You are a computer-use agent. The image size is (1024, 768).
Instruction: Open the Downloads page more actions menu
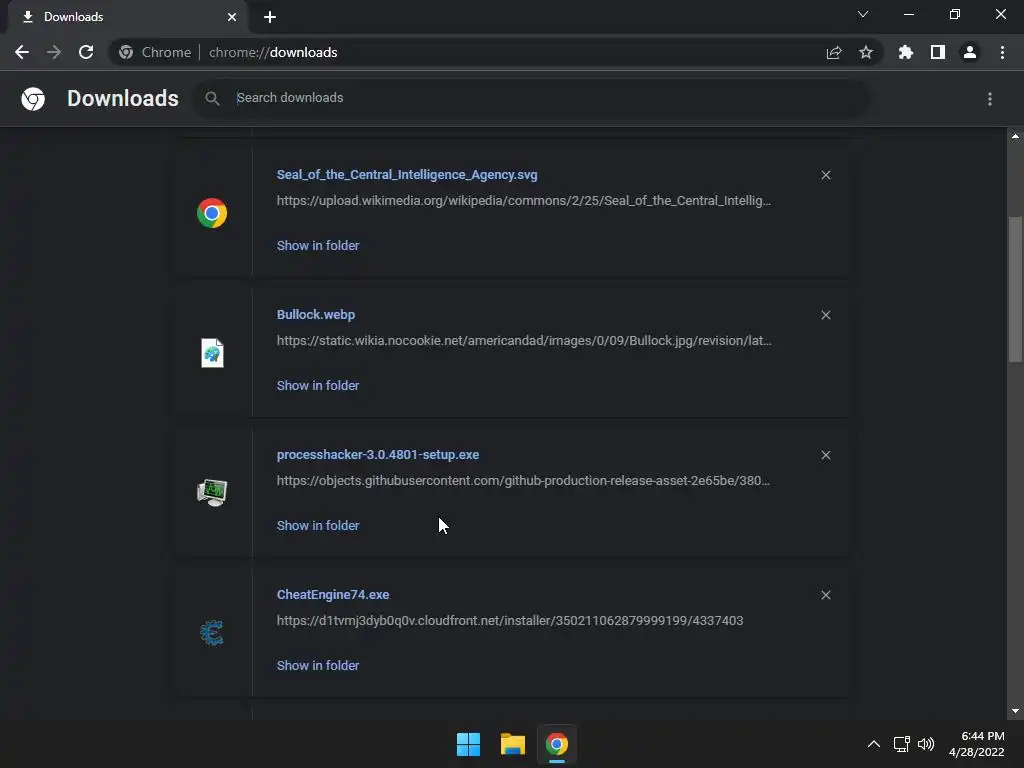[x=990, y=99]
